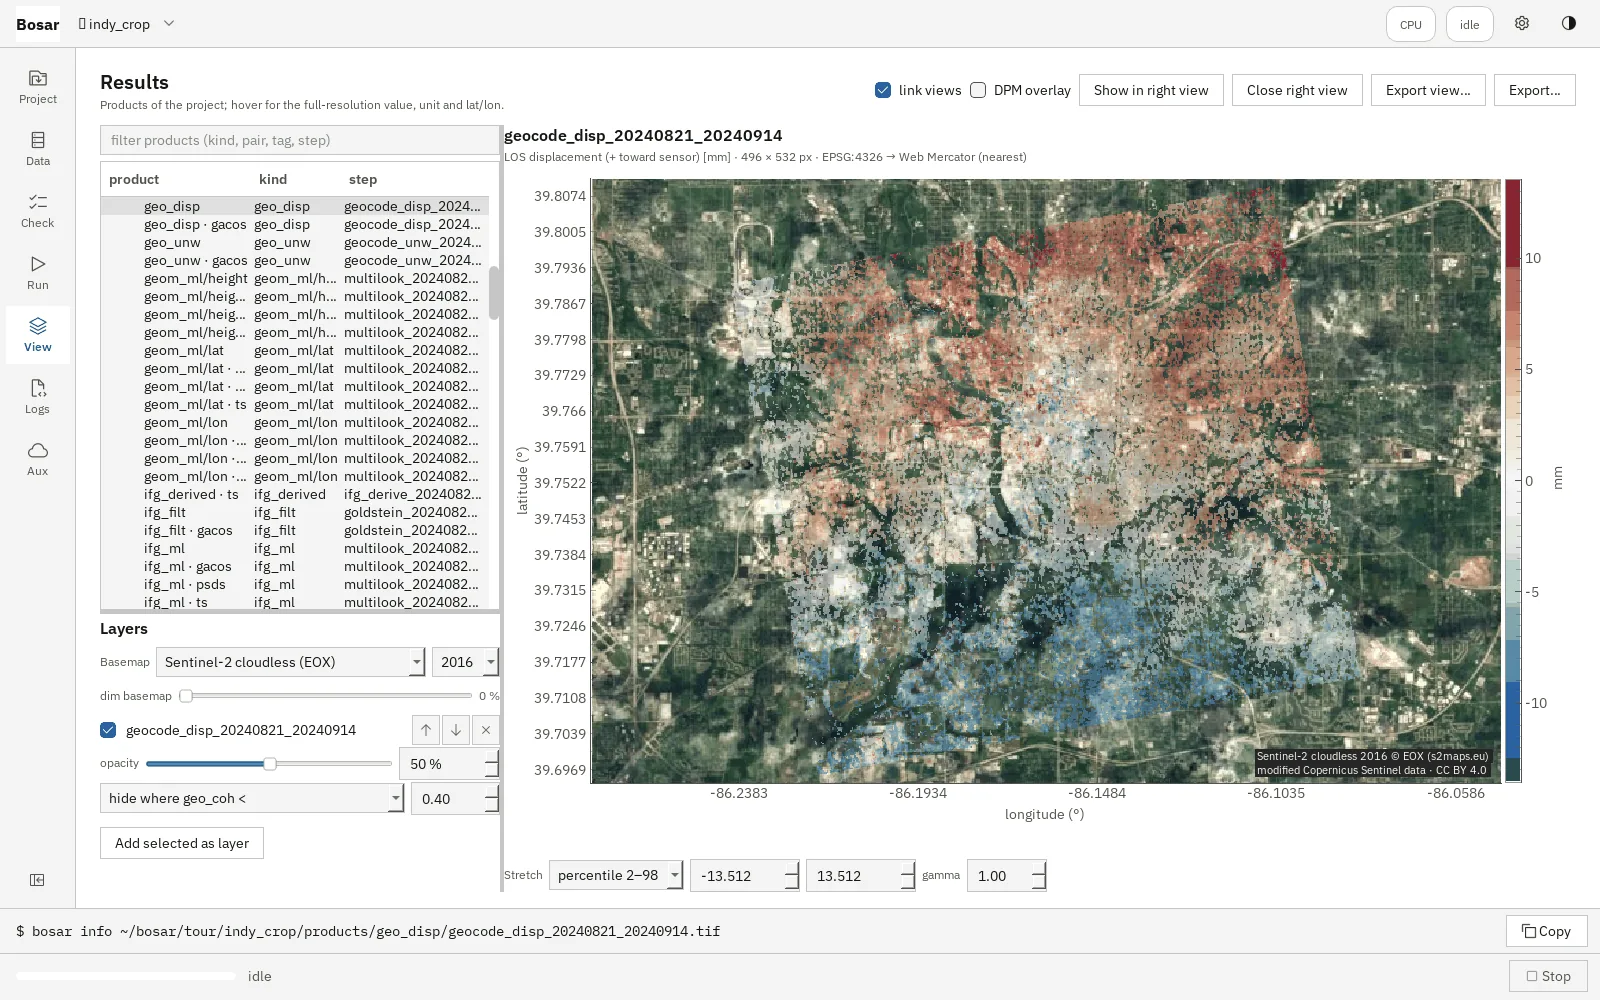This screenshot has height=1000, width=1600.
Task: Select the geo_unw · gacos product row
Action: (294, 260)
